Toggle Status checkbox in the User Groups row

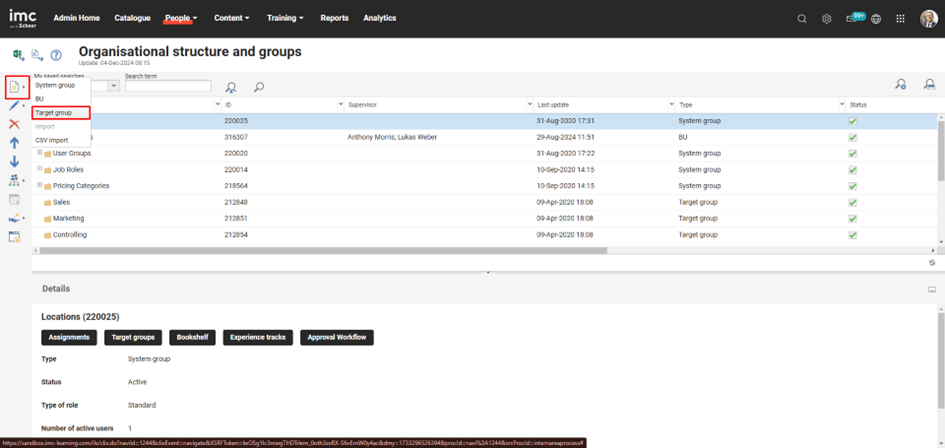pos(853,153)
